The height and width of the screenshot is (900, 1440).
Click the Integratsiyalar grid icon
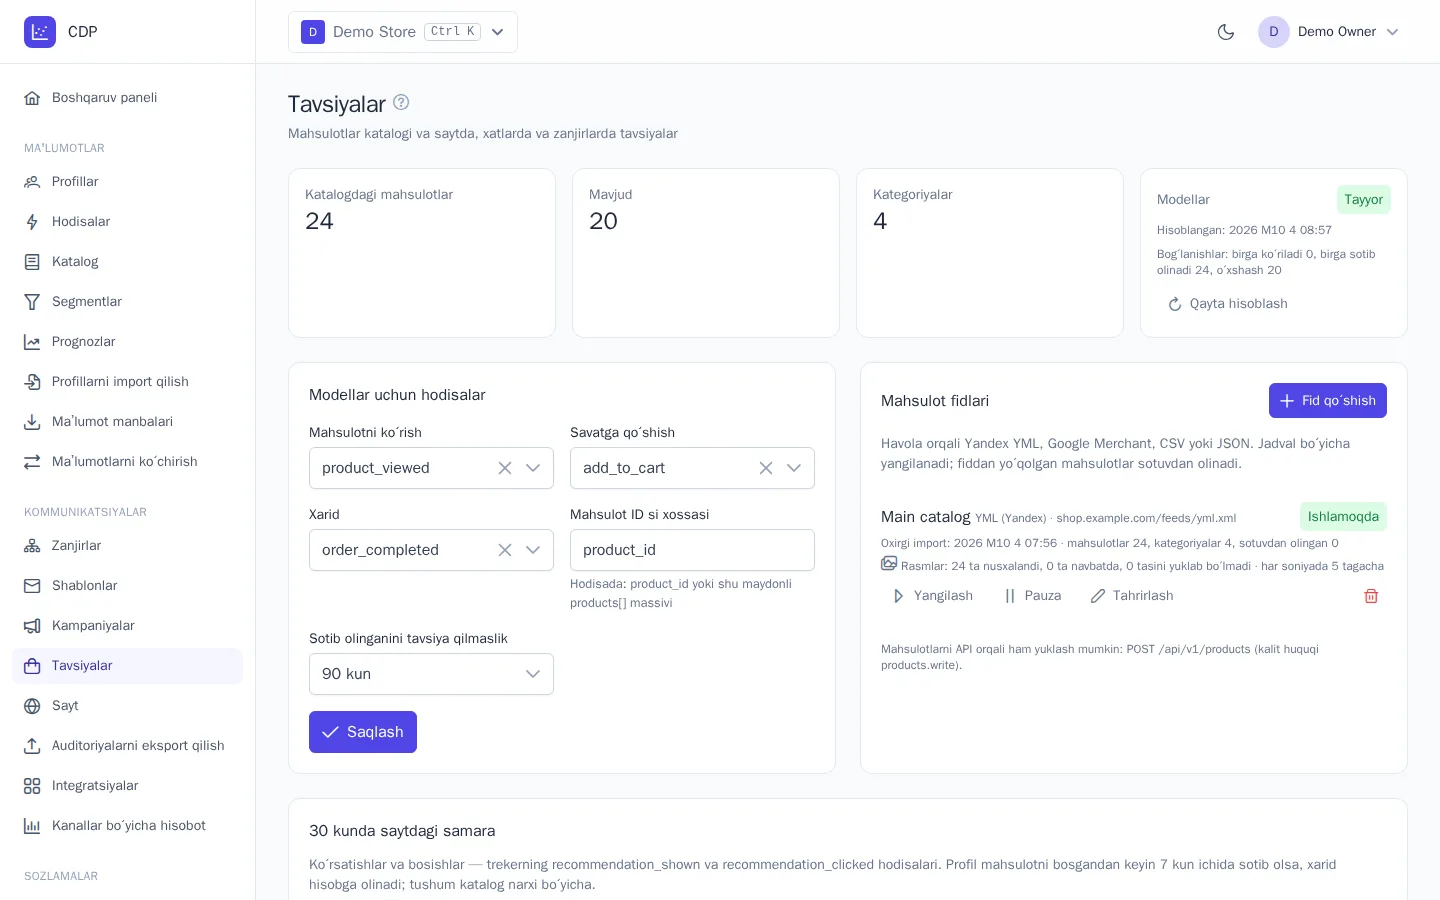click(32, 786)
